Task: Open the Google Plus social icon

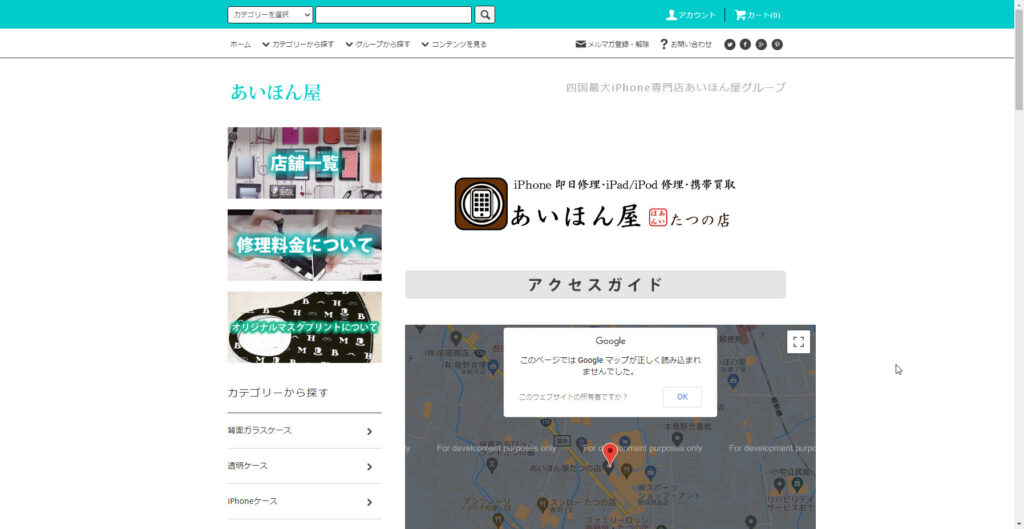Action: [761, 44]
